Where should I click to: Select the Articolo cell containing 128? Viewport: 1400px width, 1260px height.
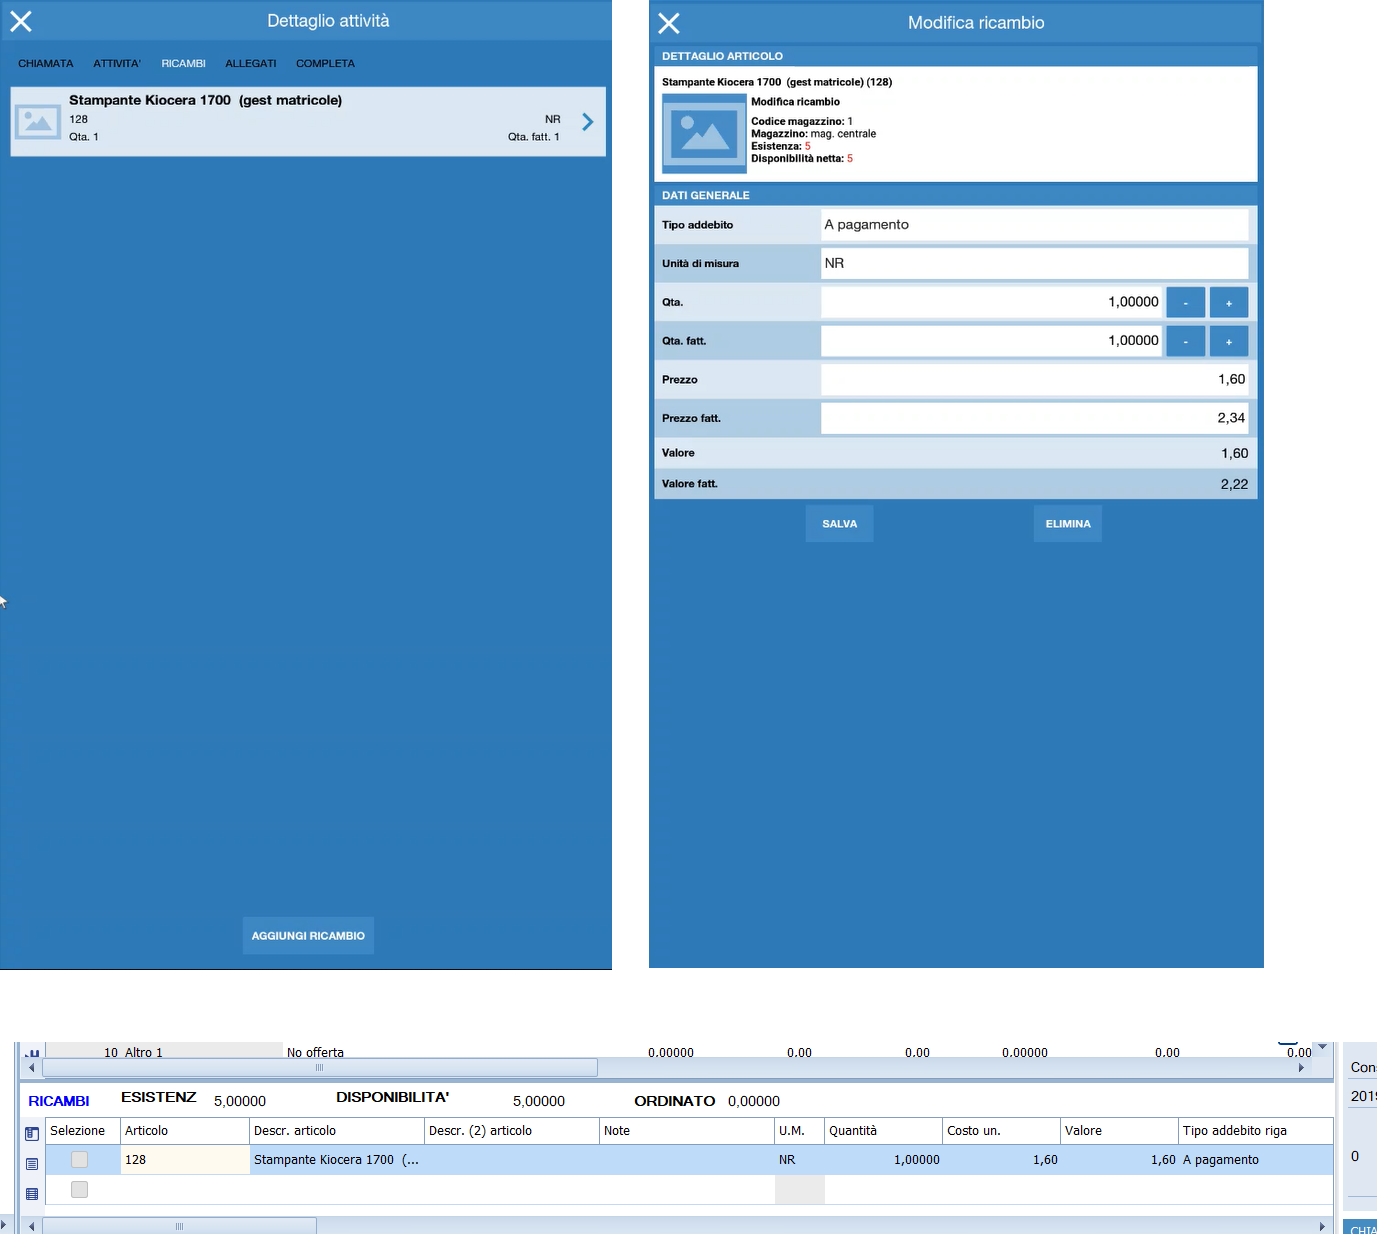point(185,1160)
